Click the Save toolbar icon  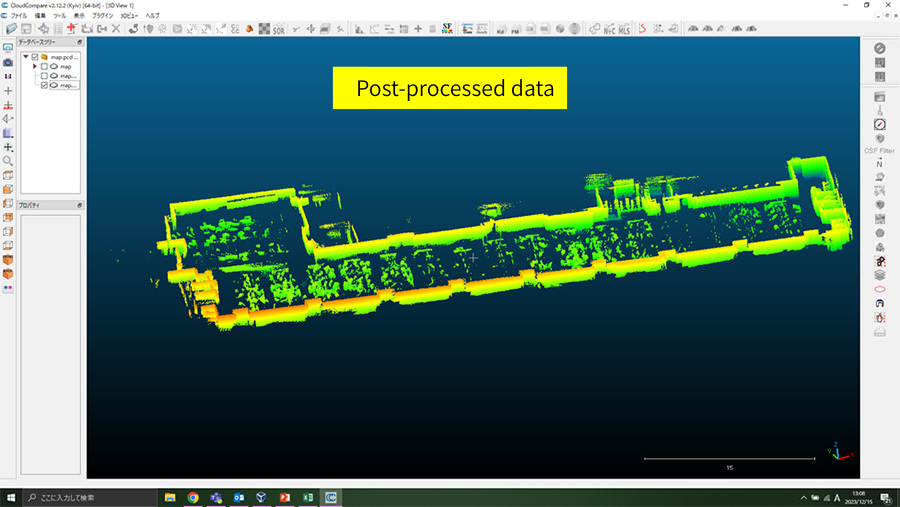coord(26,29)
